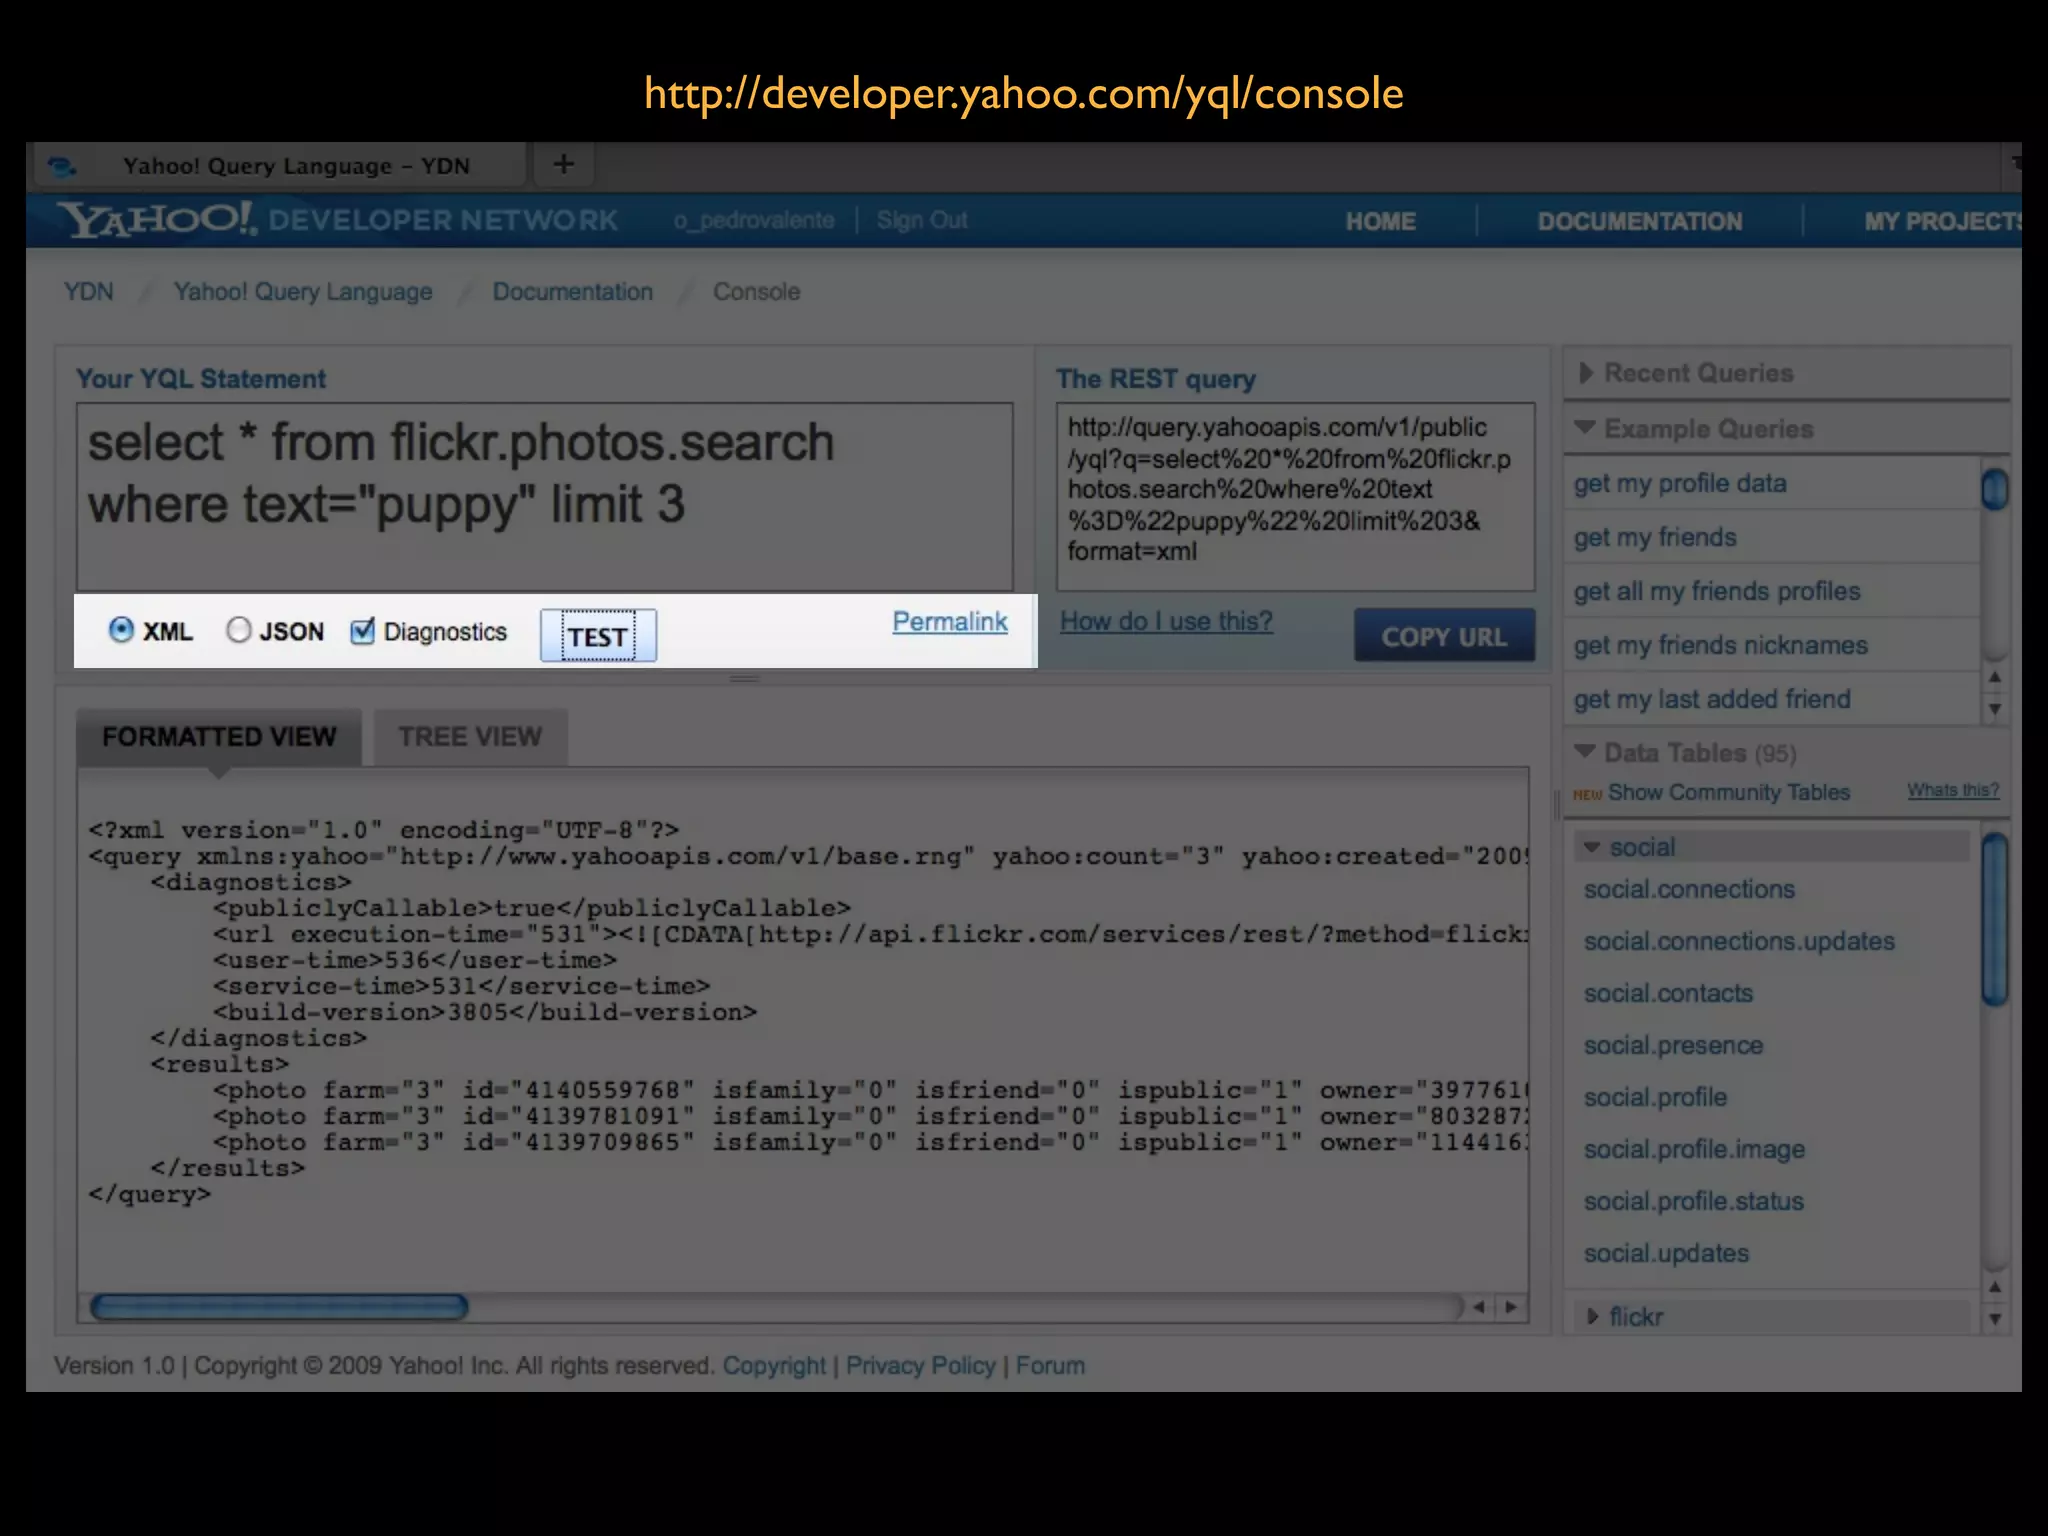Select the social.updates table
2048x1536 pixels.
click(1666, 1253)
